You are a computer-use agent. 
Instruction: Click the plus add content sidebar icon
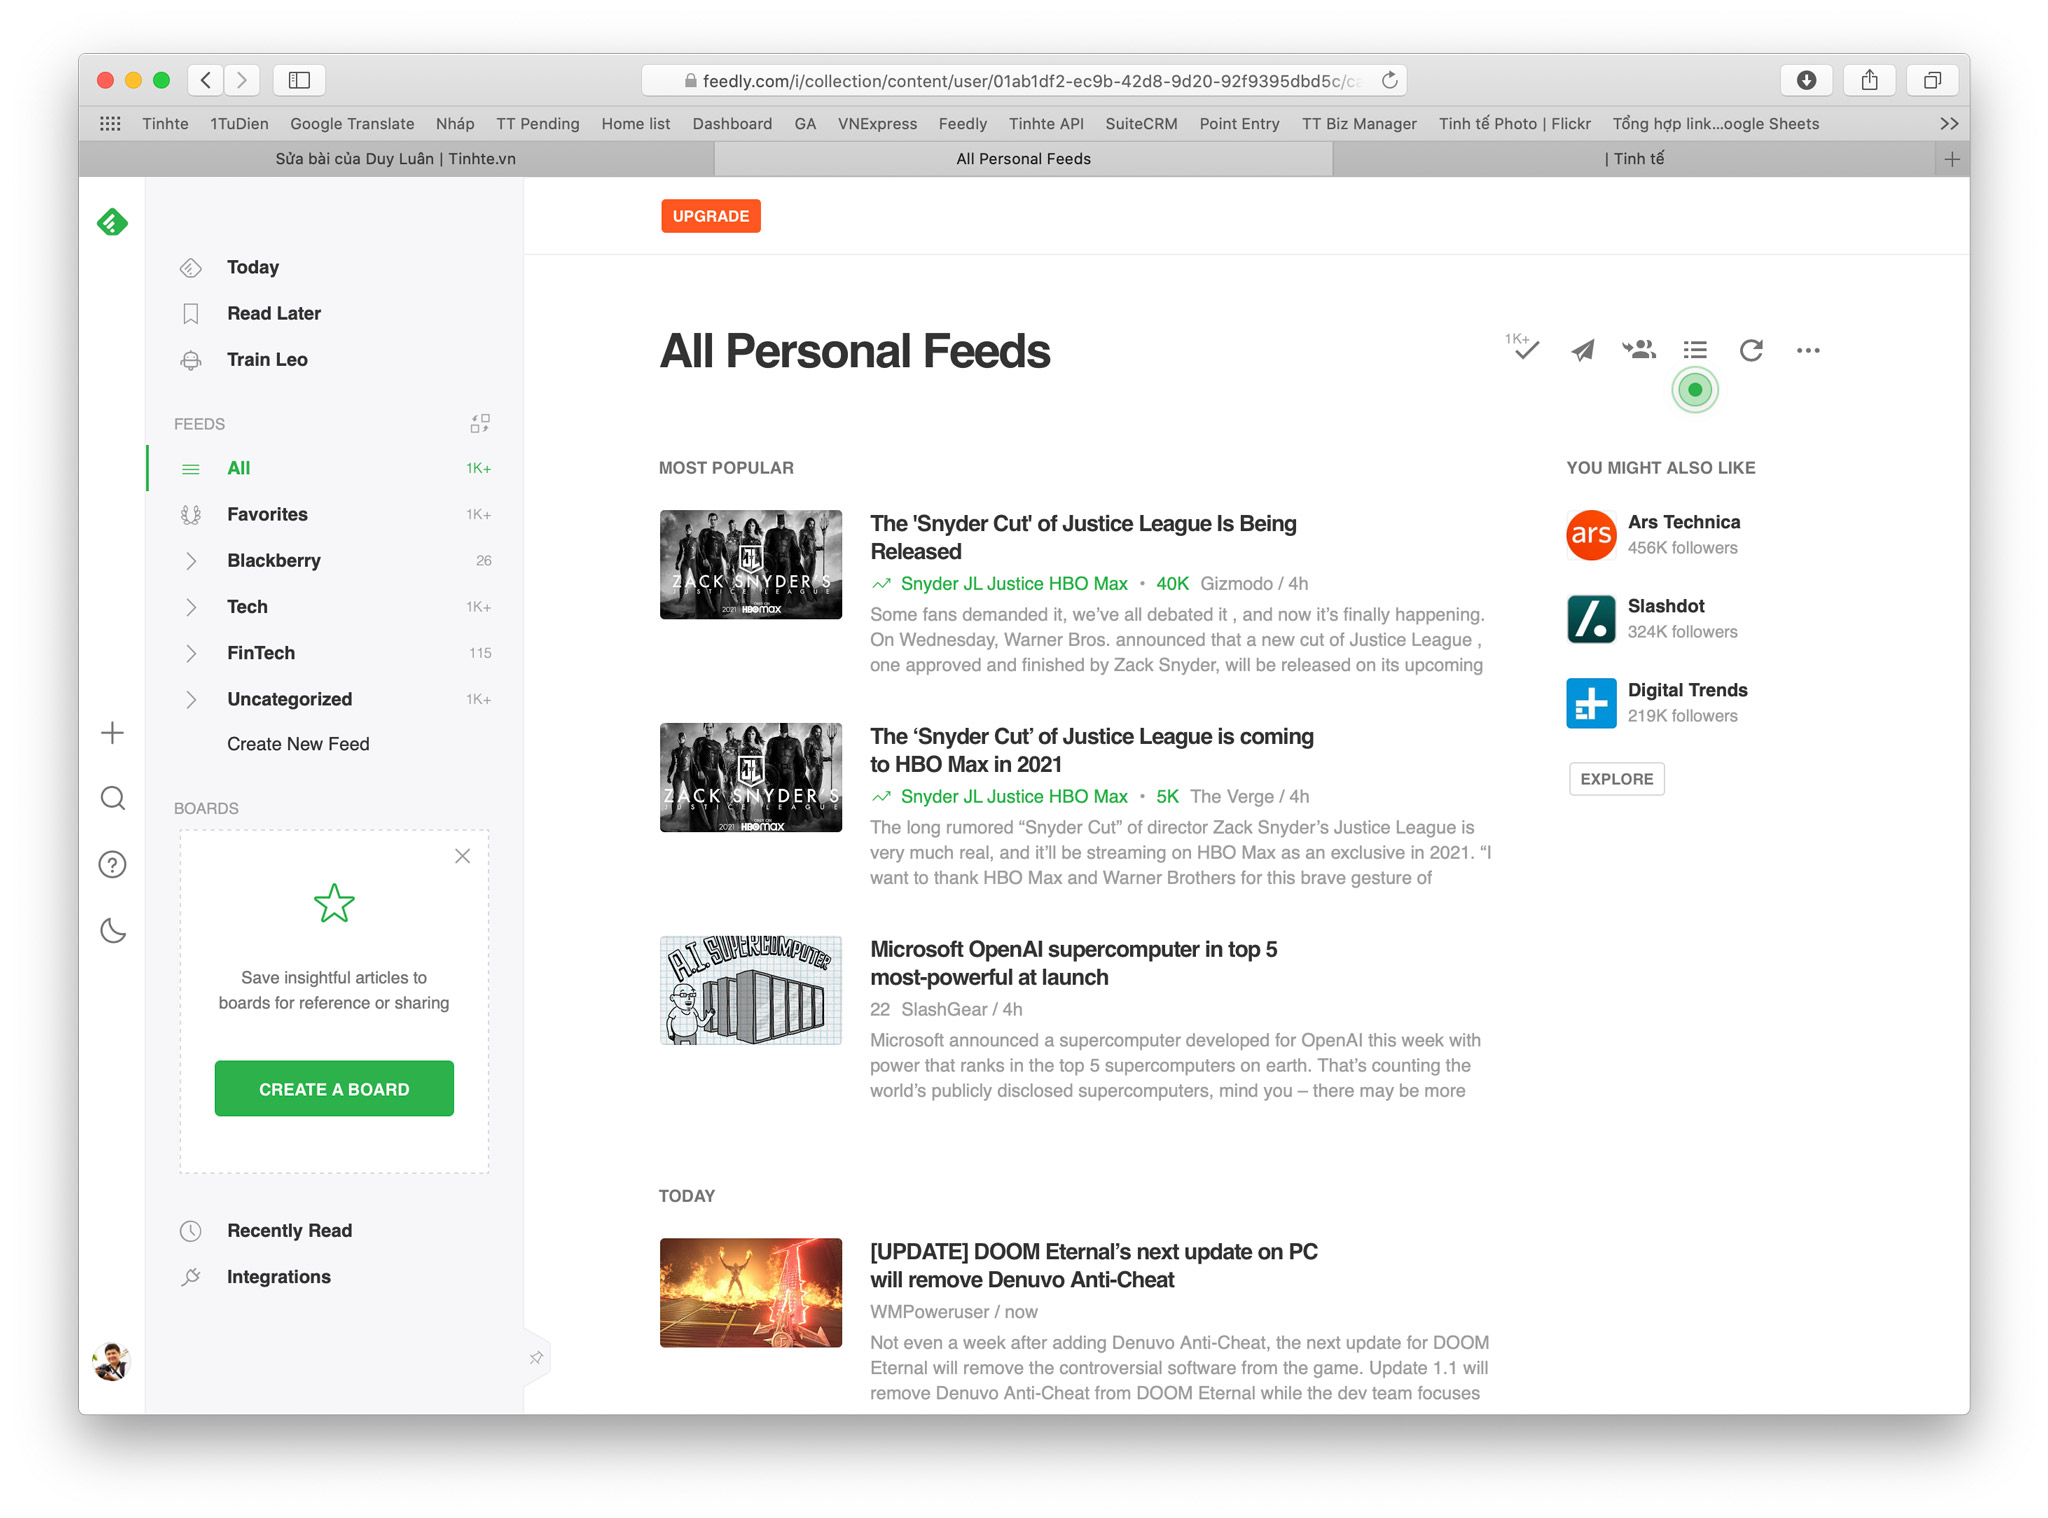coord(113,733)
